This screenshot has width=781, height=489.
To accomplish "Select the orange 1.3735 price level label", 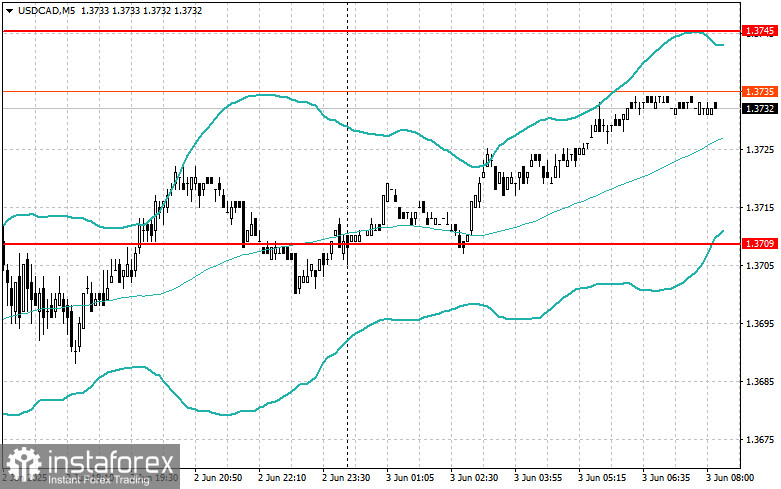I will (760, 92).
